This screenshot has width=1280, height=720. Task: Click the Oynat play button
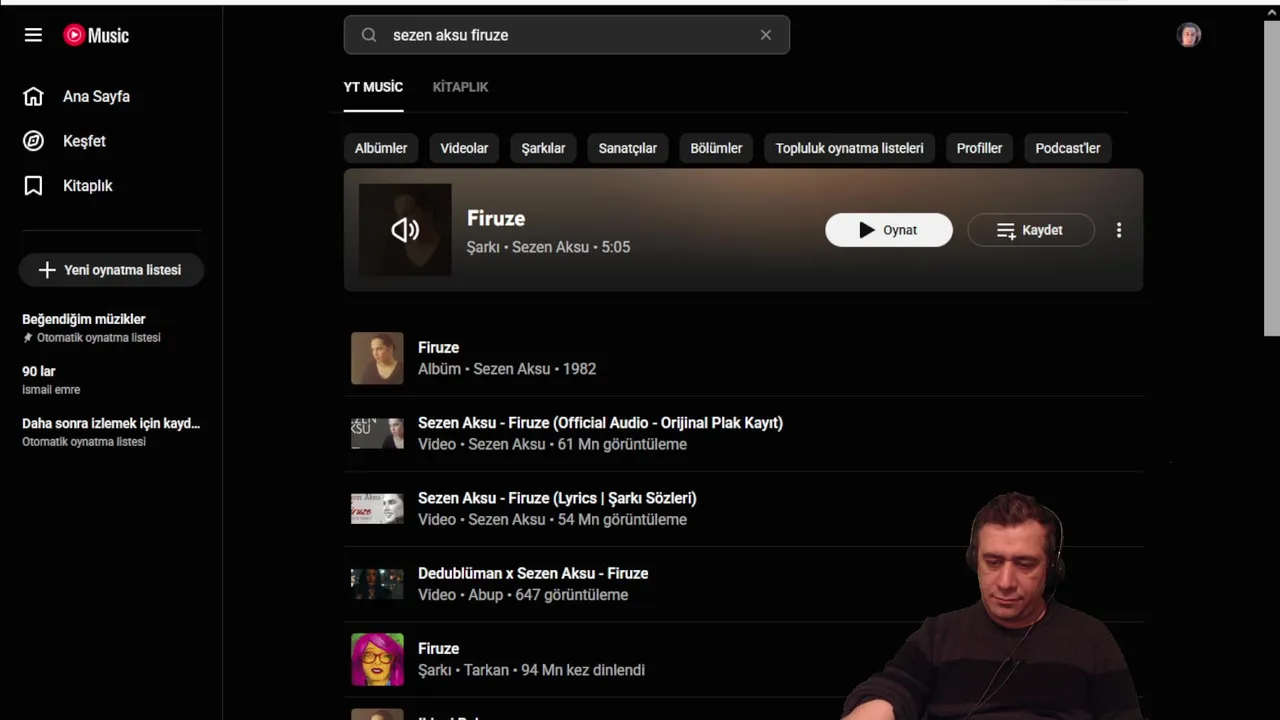tap(889, 230)
